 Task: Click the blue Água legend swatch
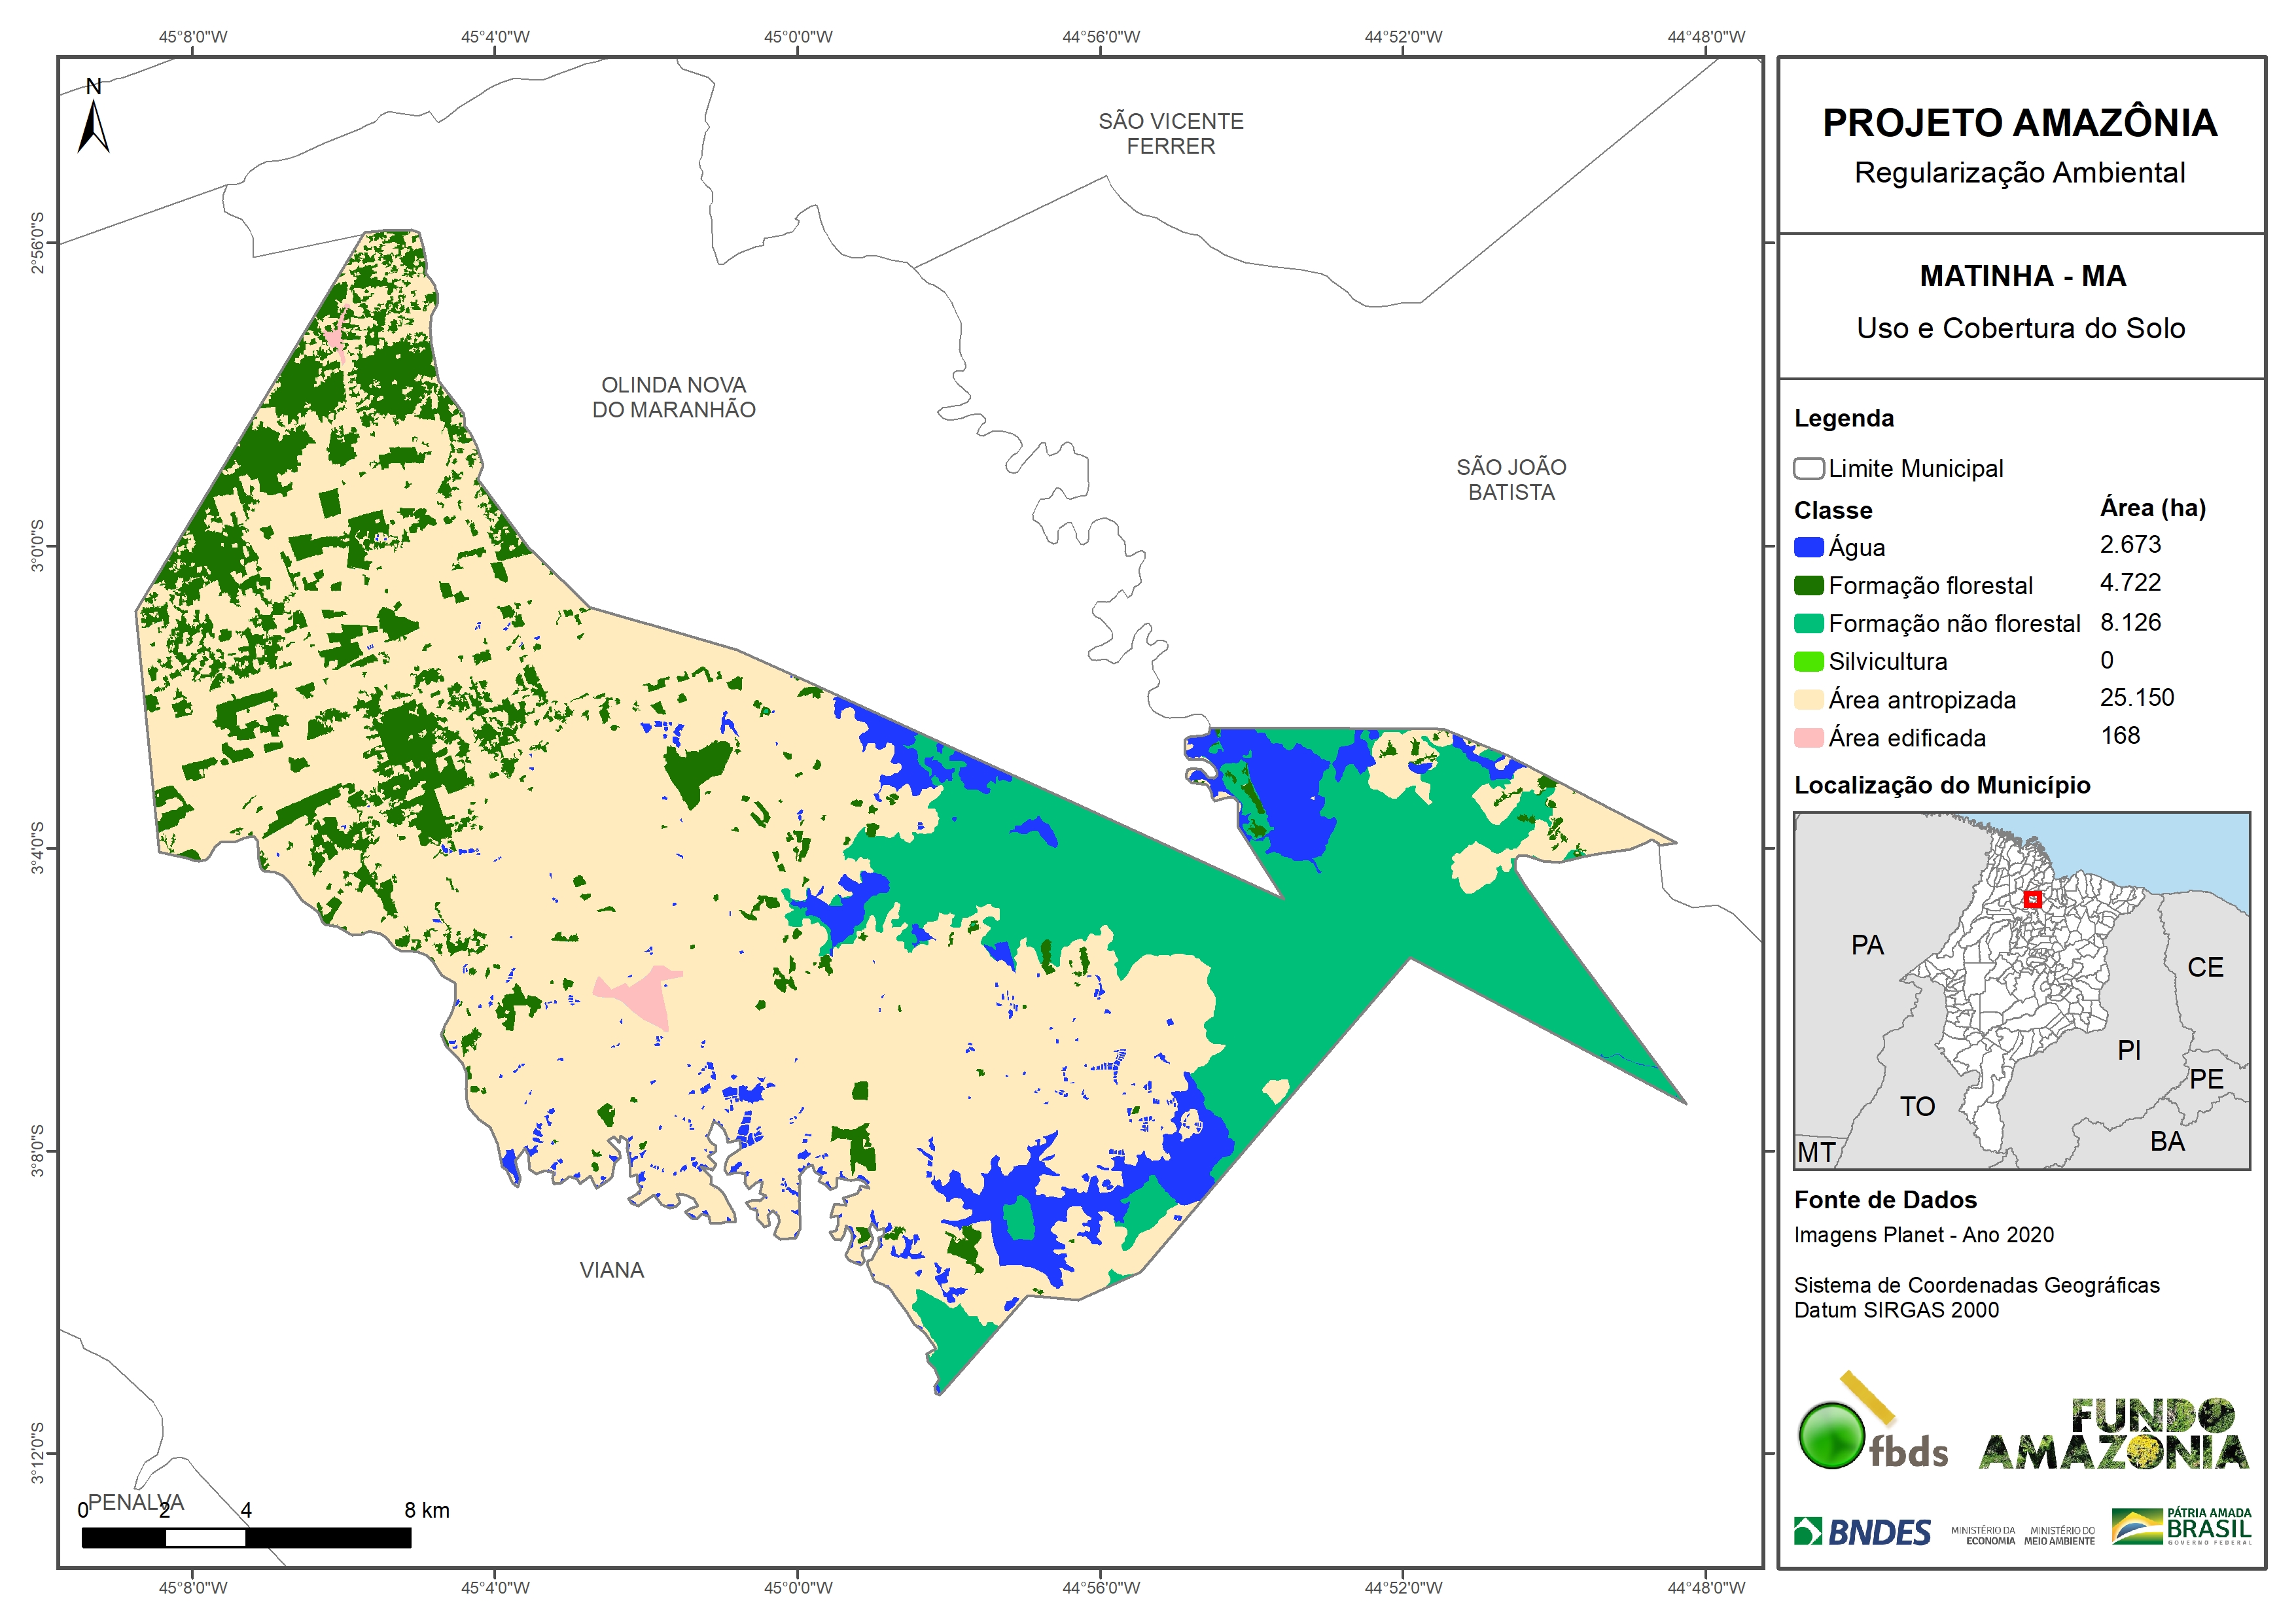[1808, 547]
